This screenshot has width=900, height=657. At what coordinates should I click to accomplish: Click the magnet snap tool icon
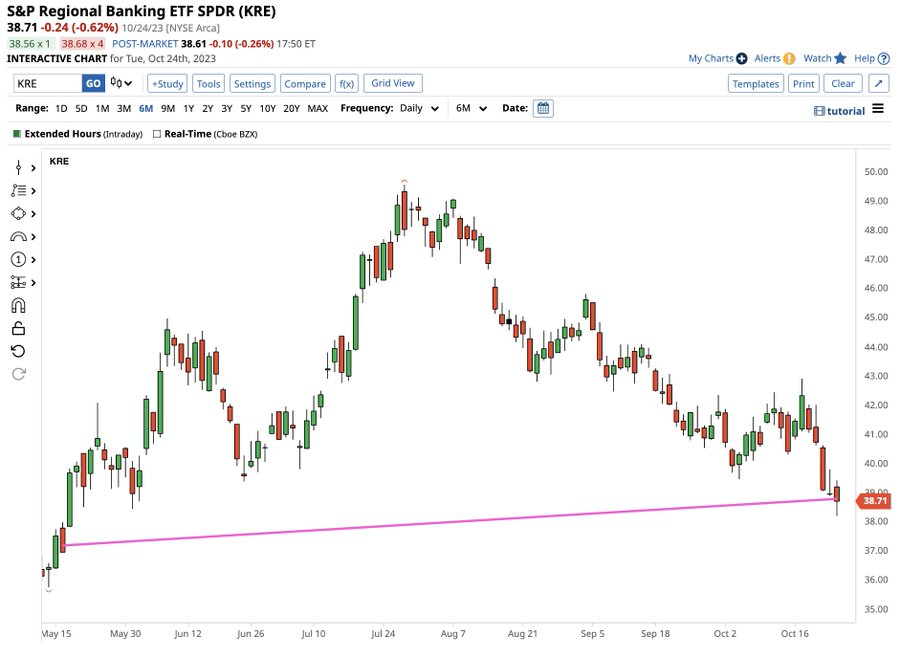pos(18,306)
